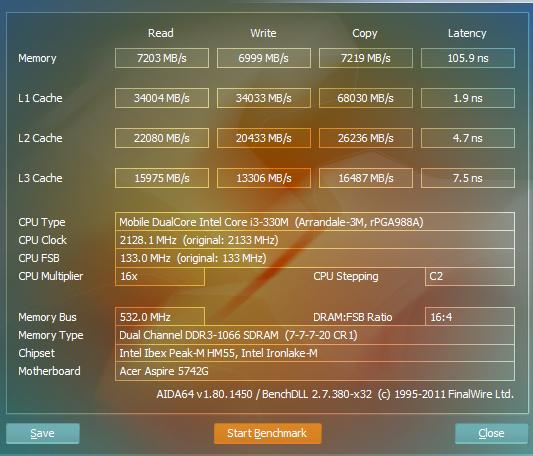Click the CPU Multiplier label
This screenshot has height=456, width=533.
tap(51, 276)
